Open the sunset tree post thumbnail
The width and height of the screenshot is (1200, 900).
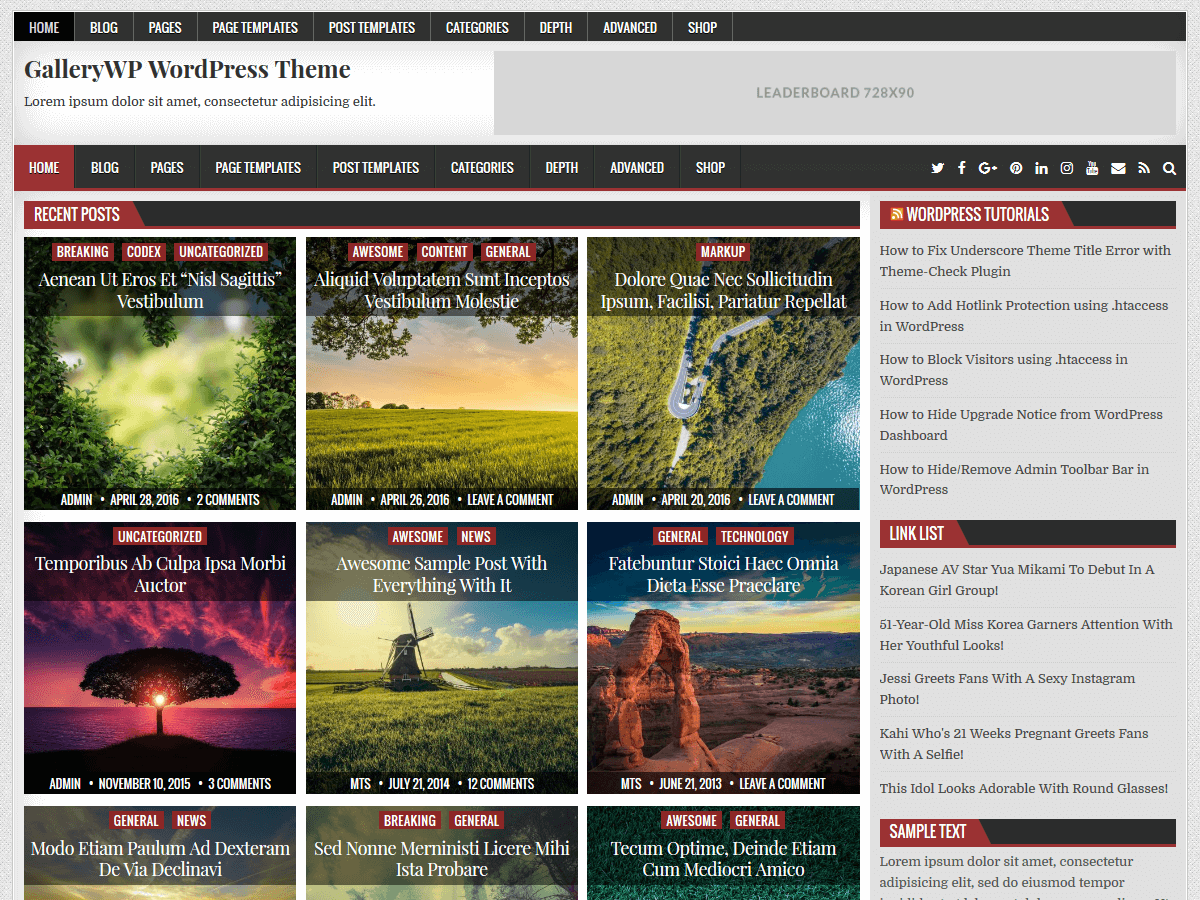pyautogui.click(x=160, y=680)
